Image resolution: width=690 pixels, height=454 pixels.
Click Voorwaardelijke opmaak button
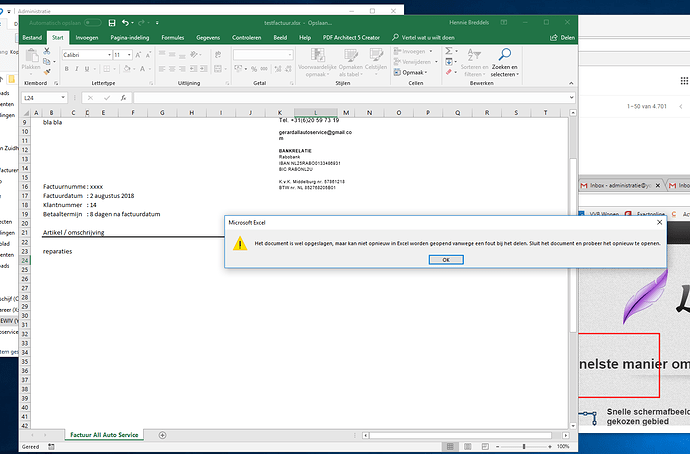point(317,62)
